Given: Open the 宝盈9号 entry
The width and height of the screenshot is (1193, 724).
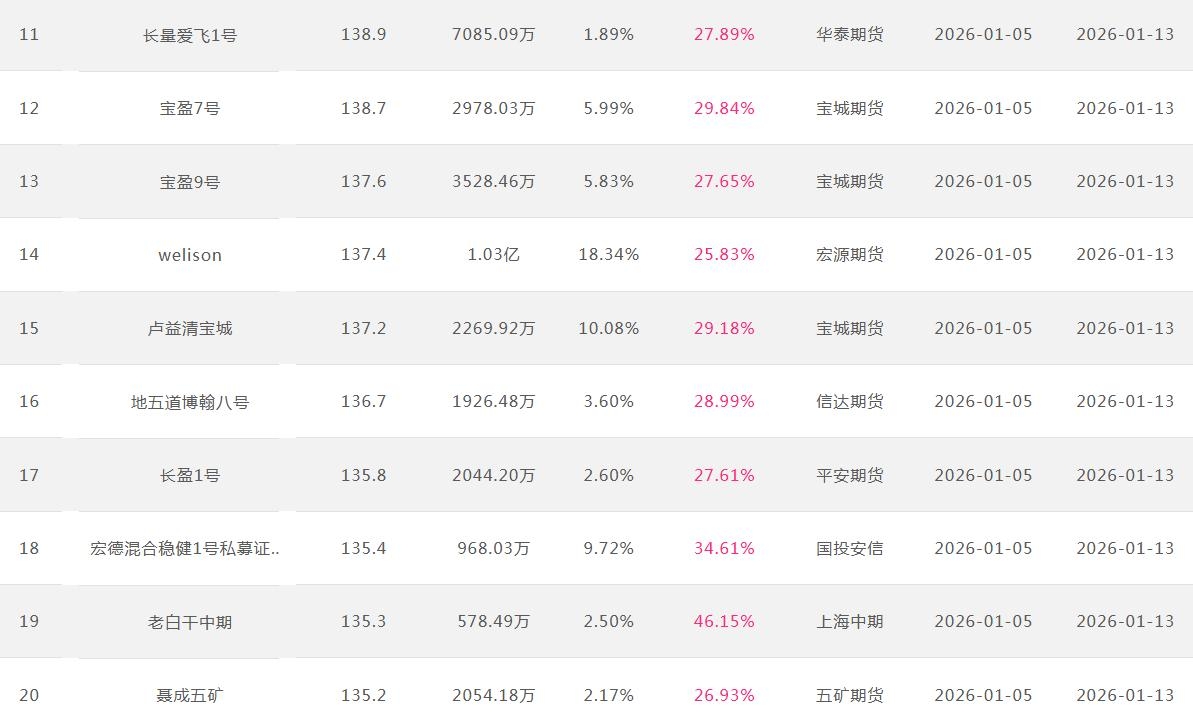Looking at the screenshot, I should 190,182.
